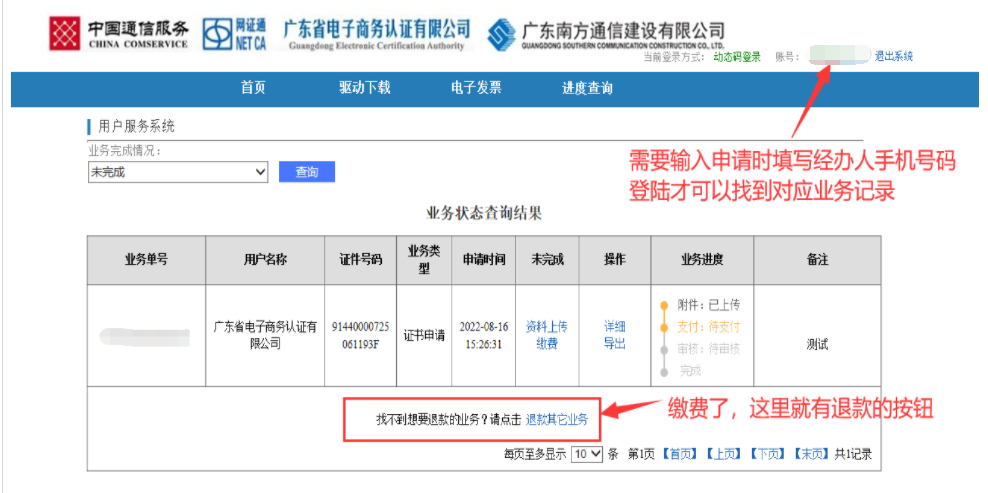This screenshot has height=493, width=988.
Task: Jump to 末页 in the pagination
Action: [811, 454]
